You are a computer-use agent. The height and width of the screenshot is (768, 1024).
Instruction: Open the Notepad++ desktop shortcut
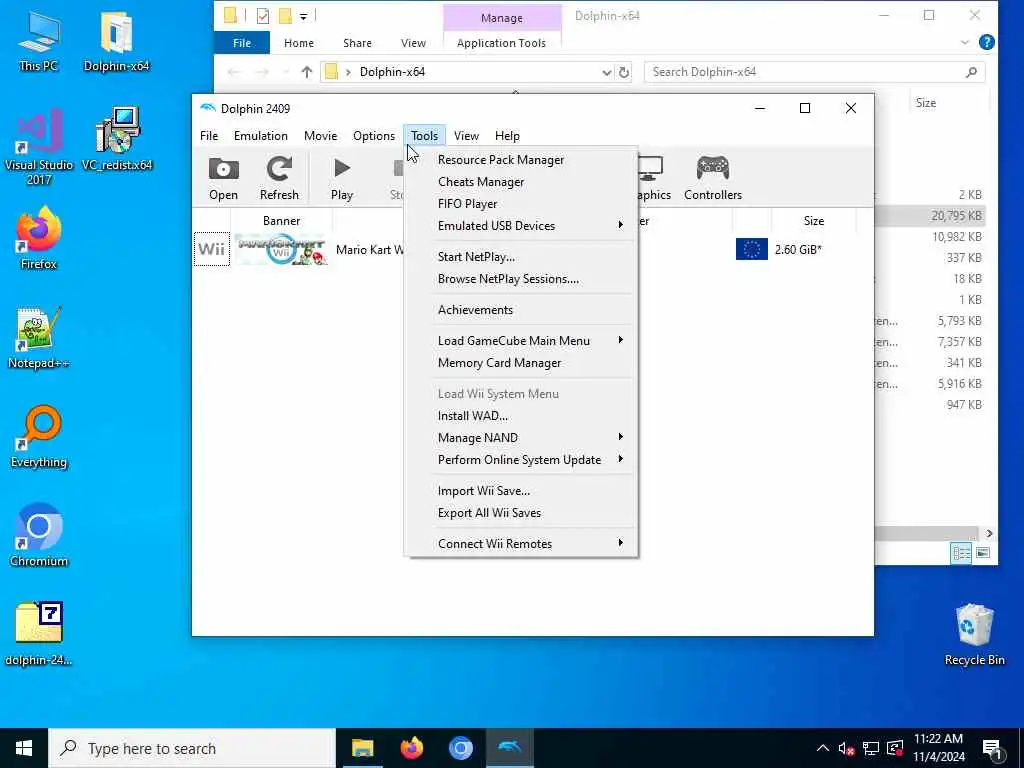(39, 337)
